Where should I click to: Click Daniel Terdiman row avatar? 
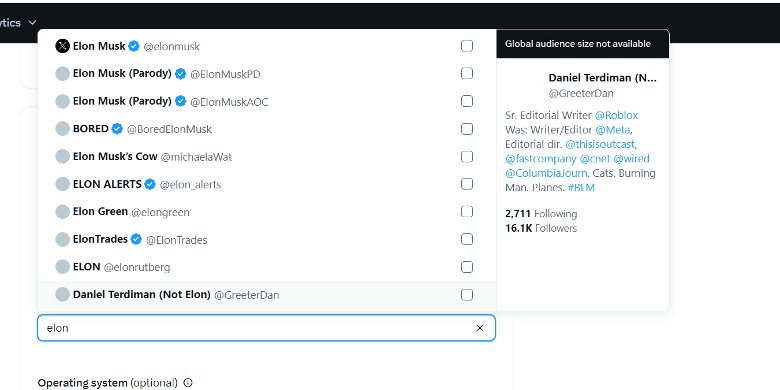(62, 294)
